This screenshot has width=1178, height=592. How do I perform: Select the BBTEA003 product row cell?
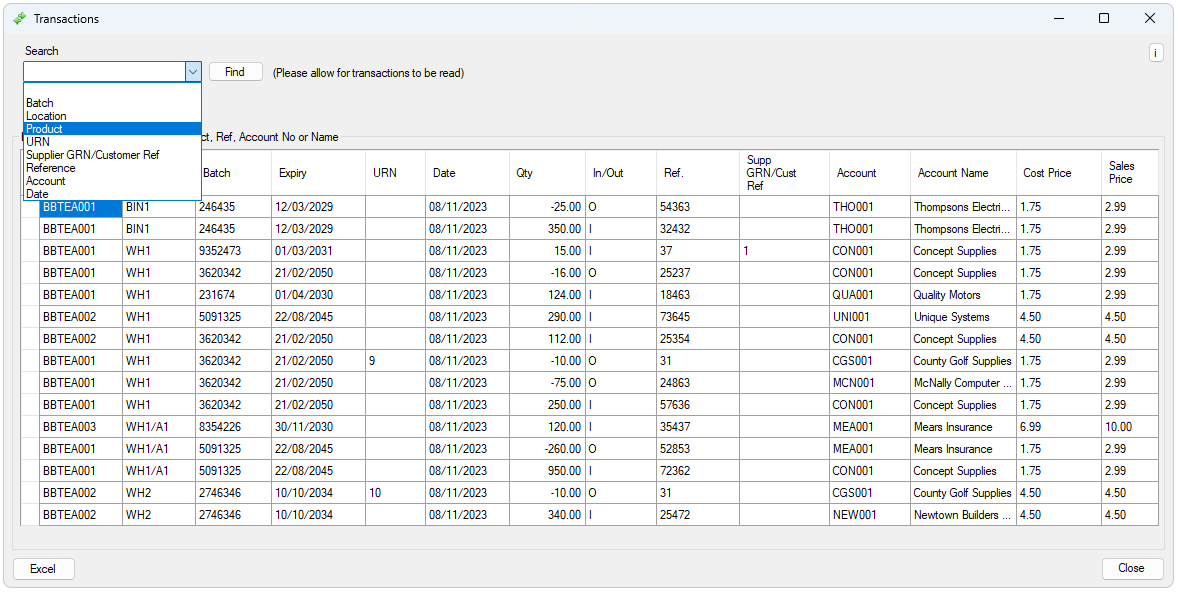tap(69, 427)
